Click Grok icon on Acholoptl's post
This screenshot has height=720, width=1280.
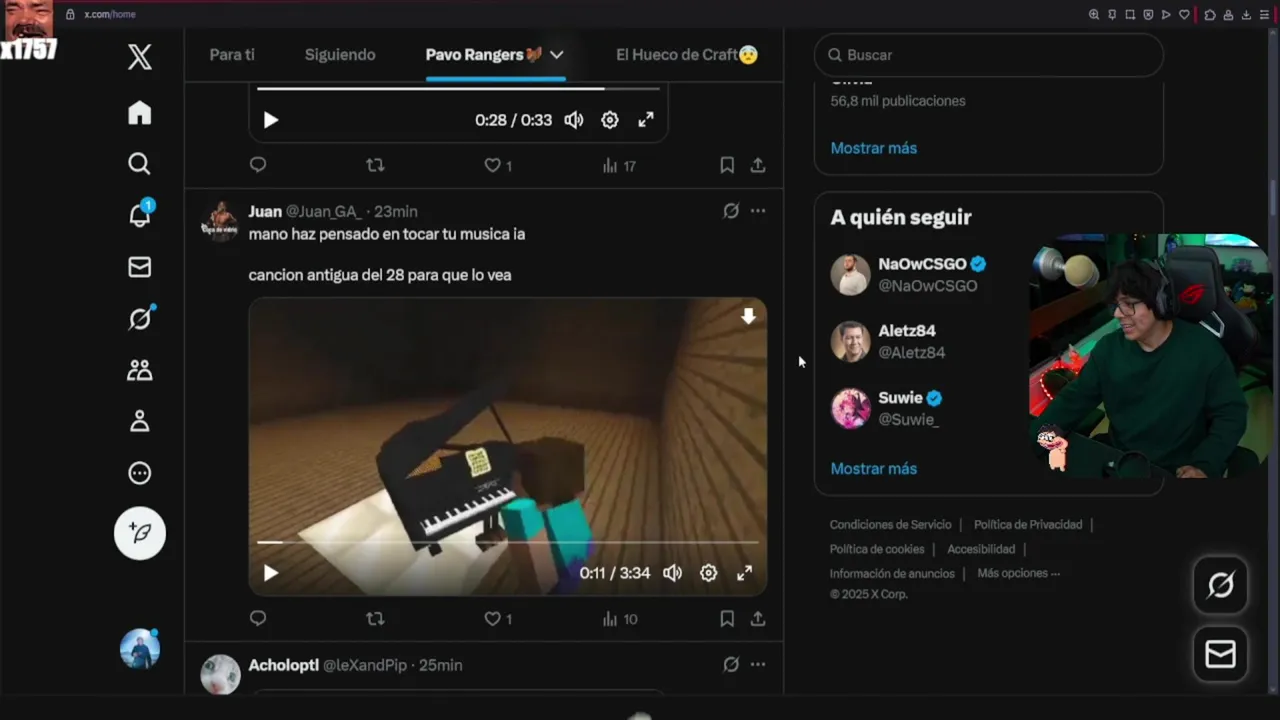click(x=731, y=665)
